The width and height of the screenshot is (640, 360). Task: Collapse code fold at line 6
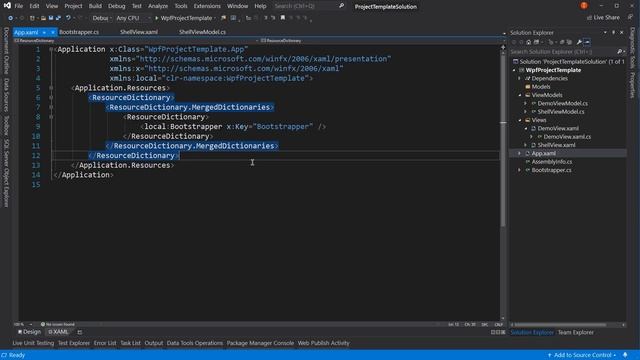pos(51,98)
